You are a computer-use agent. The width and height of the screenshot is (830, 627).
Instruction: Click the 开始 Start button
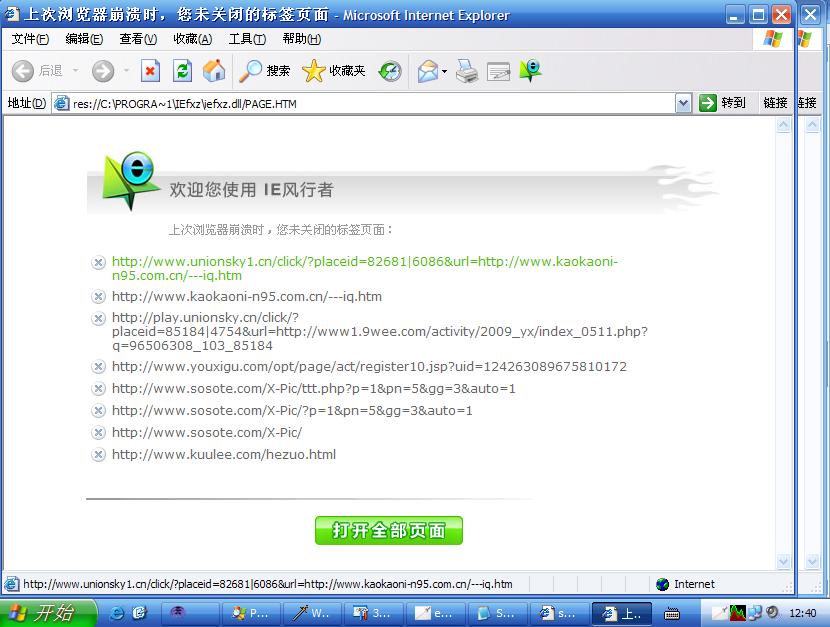tap(49, 613)
